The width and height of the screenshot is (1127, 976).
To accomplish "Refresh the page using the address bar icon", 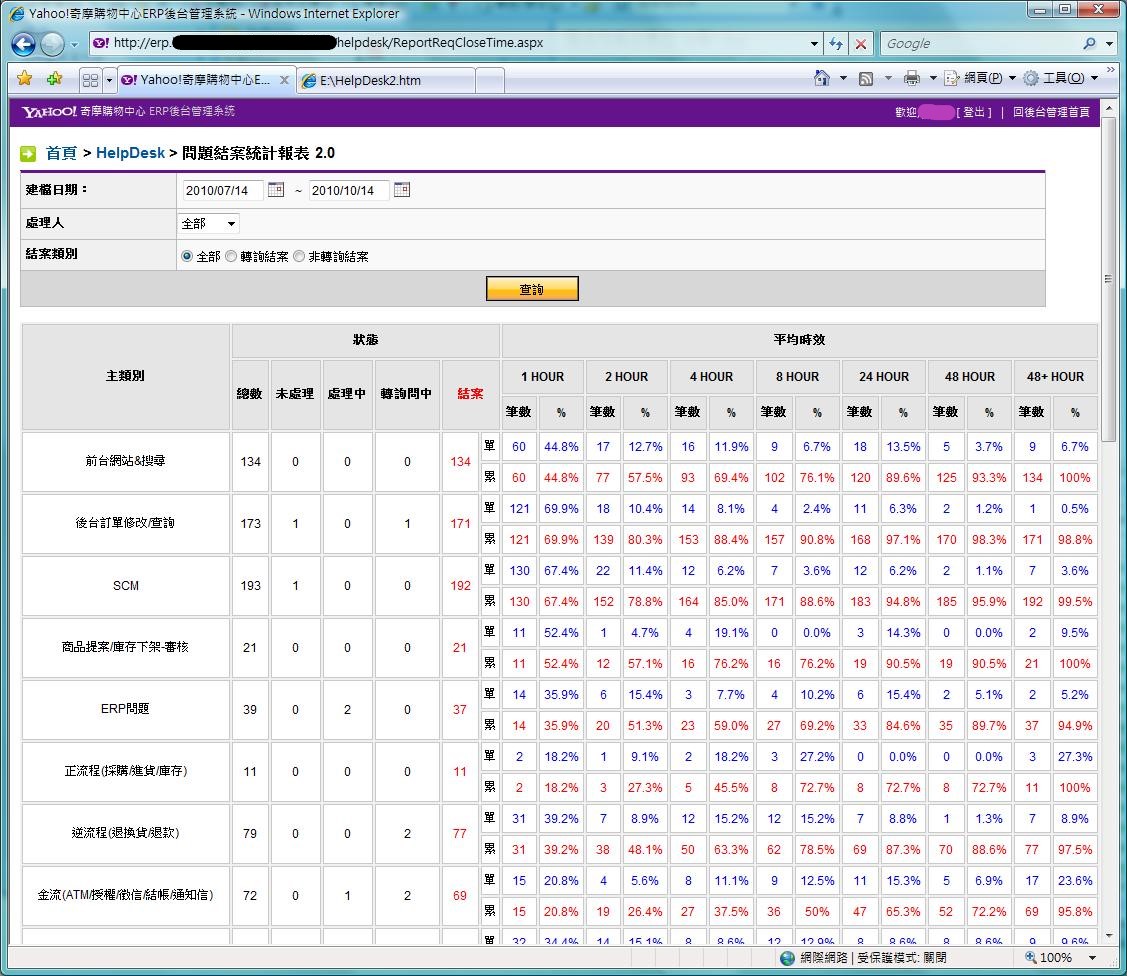I will (x=836, y=44).
